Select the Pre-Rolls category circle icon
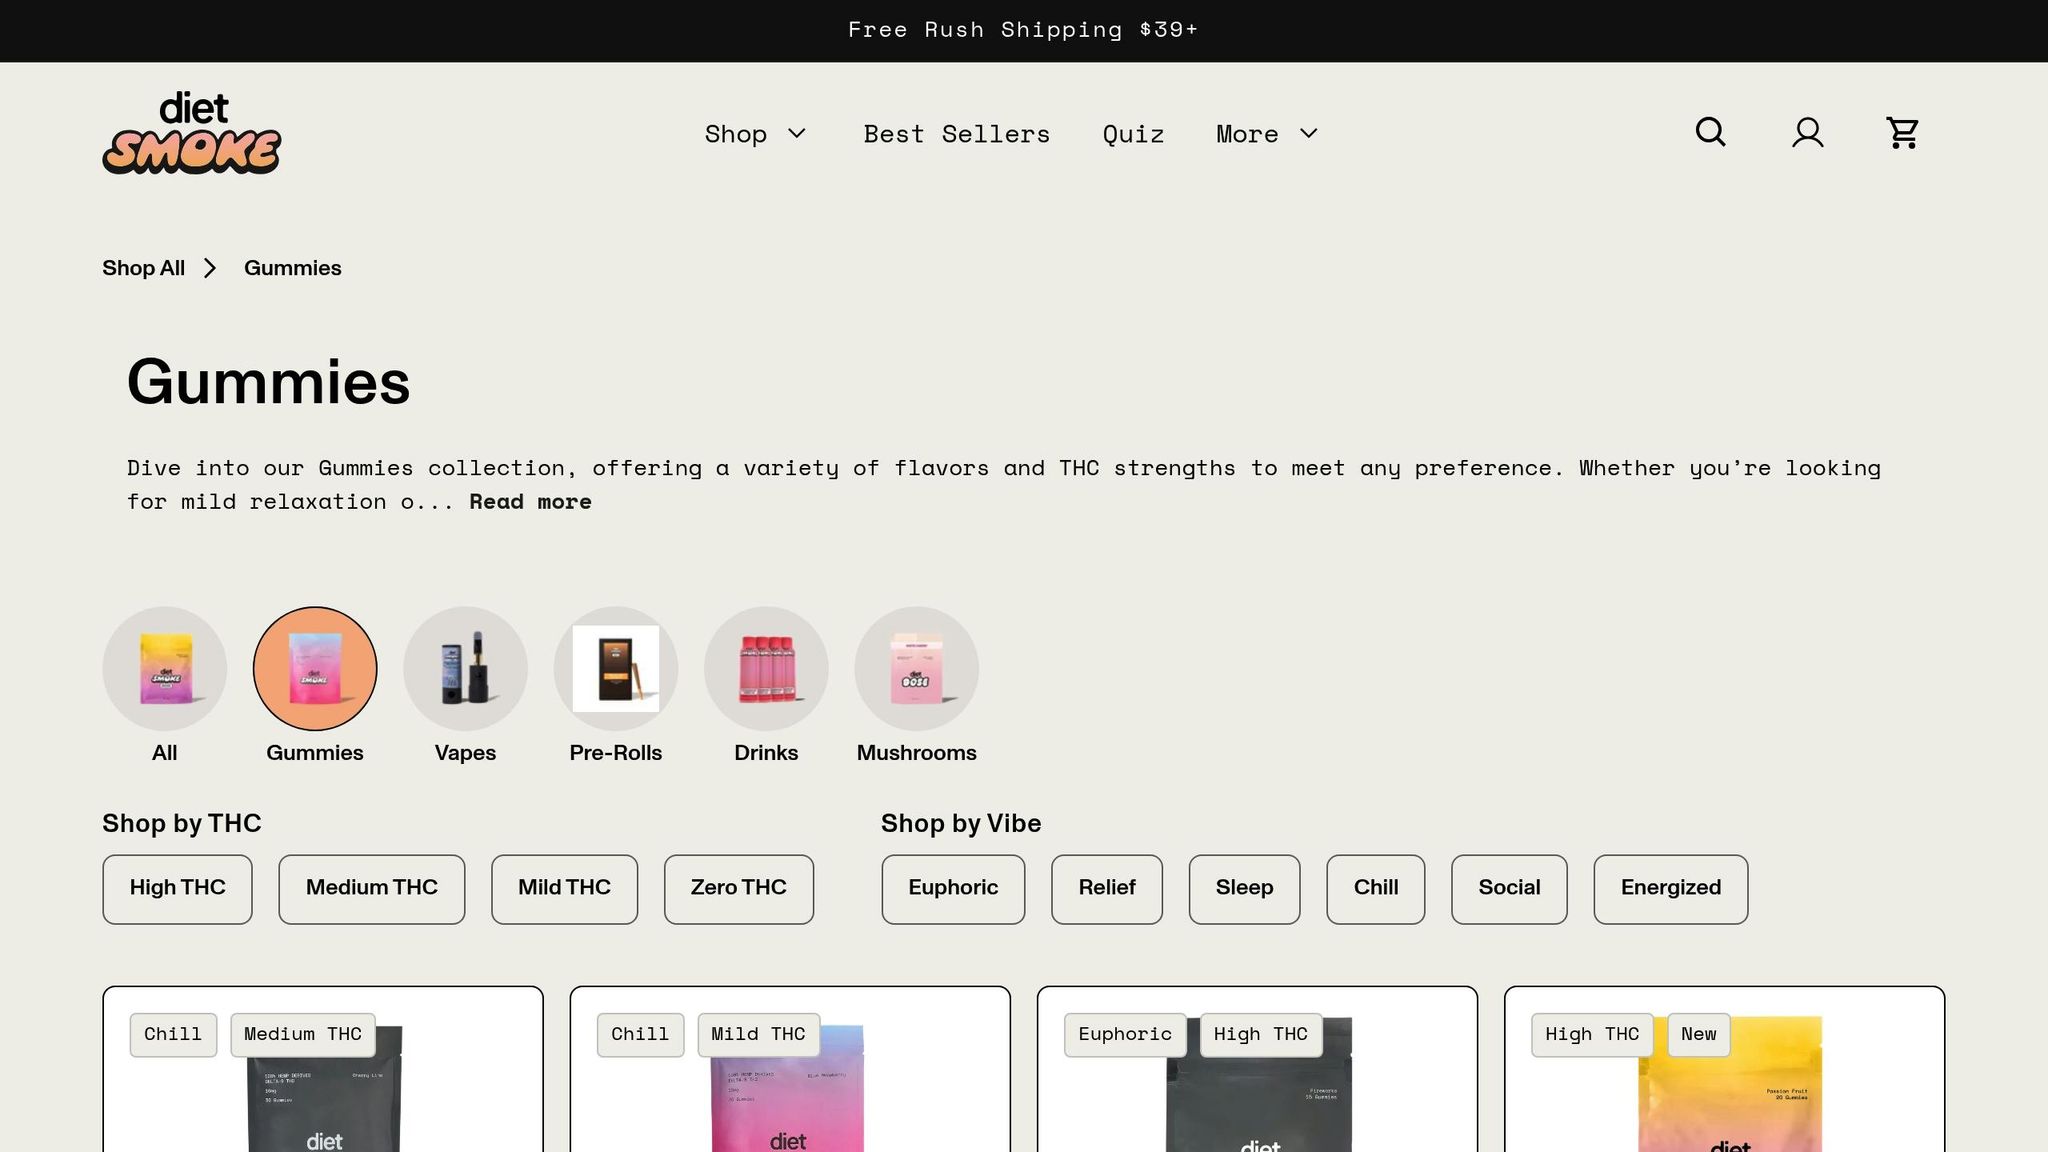Screen dimensions: 2048x1152 coord(616,668)
